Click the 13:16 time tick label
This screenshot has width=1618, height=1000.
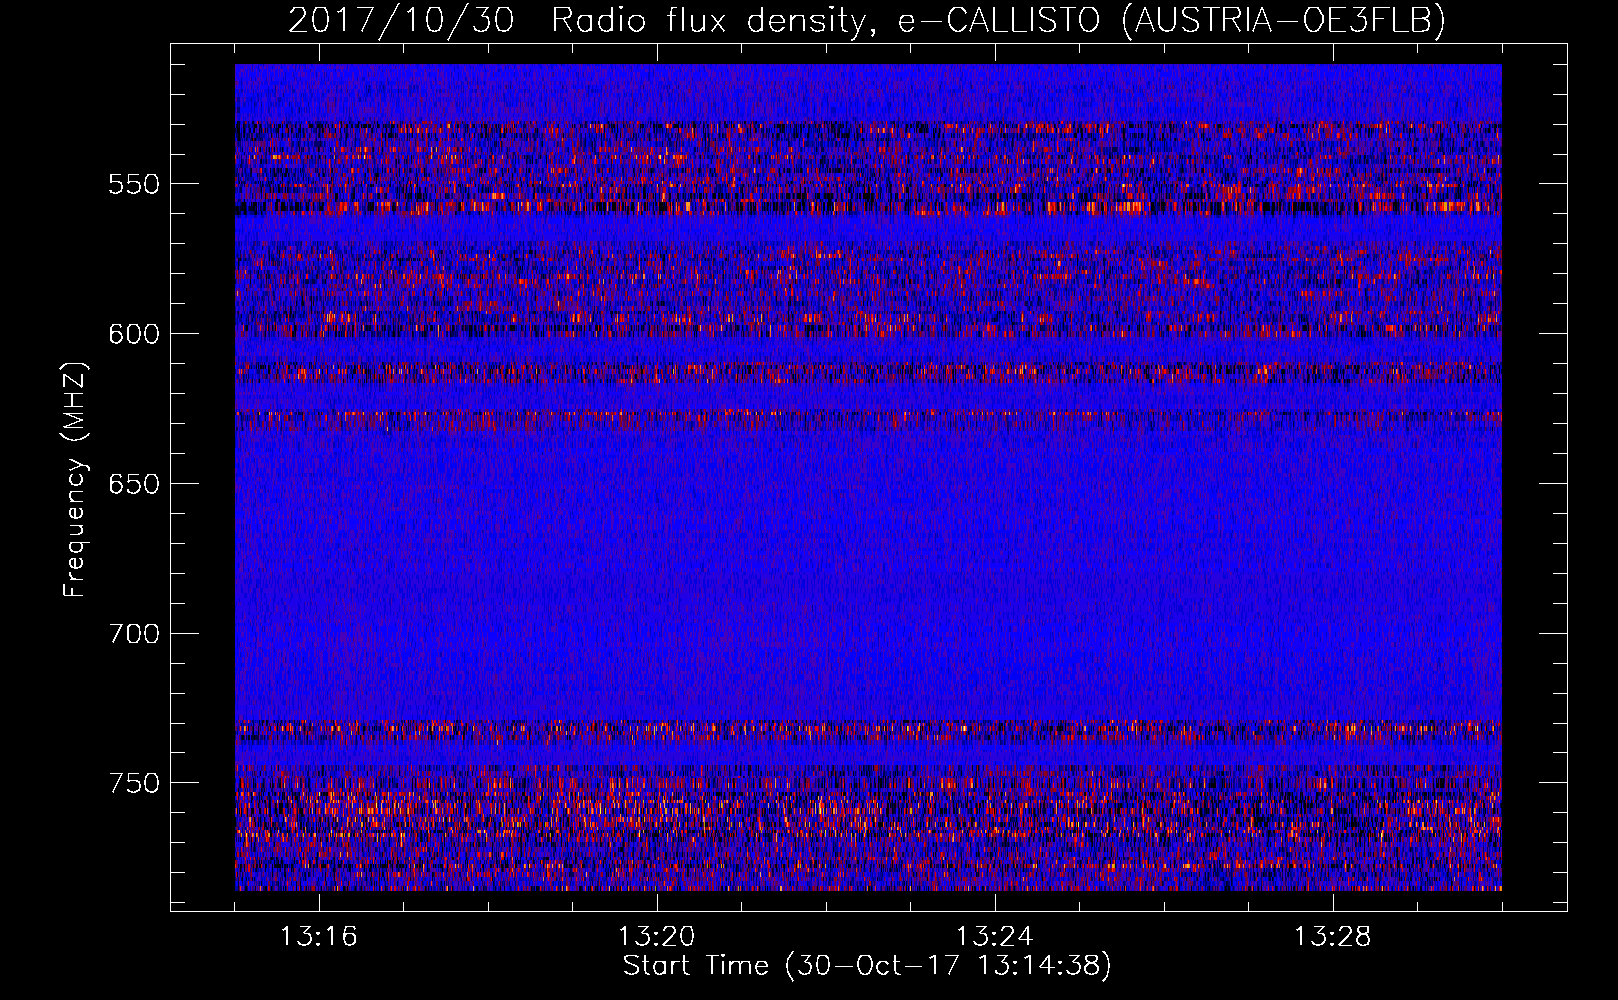point(318,937)
